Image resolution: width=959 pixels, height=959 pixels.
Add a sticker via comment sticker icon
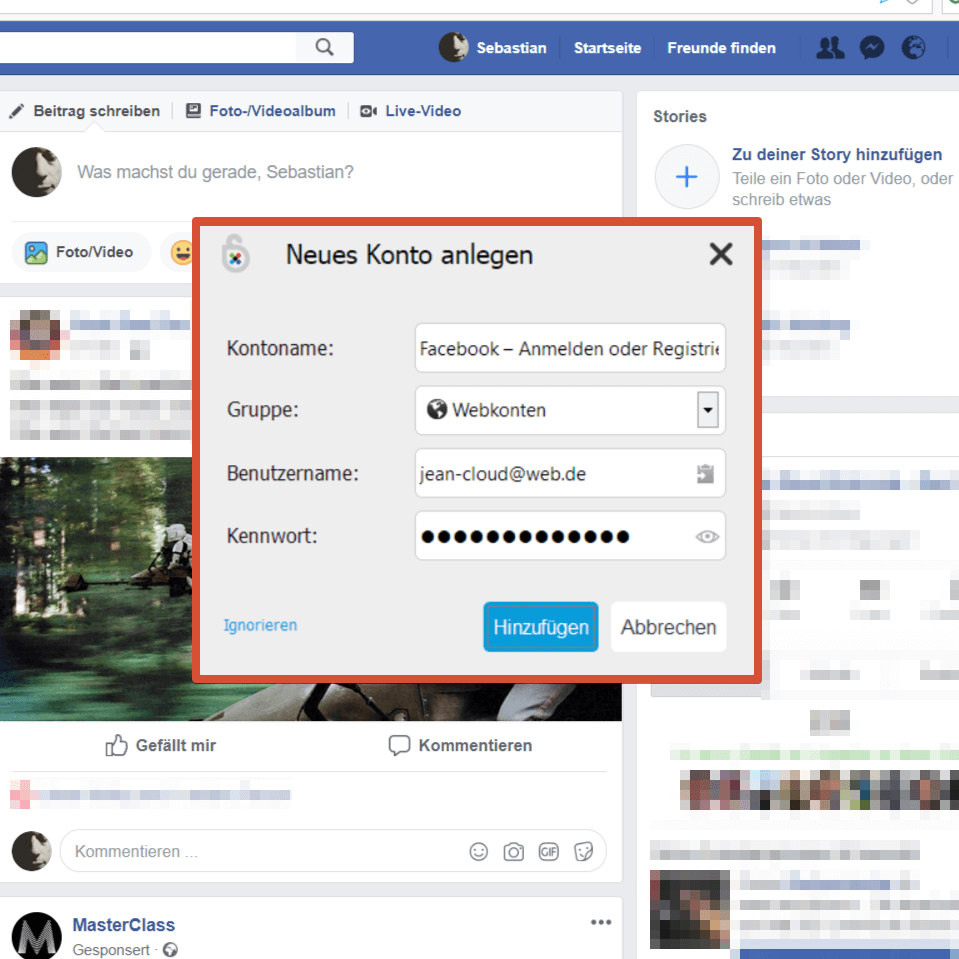pos(583,851)
